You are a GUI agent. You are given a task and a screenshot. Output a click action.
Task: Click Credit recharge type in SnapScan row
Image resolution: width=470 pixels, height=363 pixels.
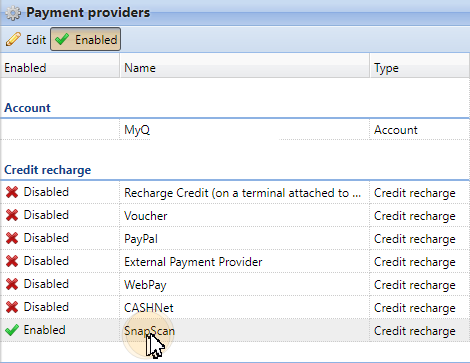415,331
